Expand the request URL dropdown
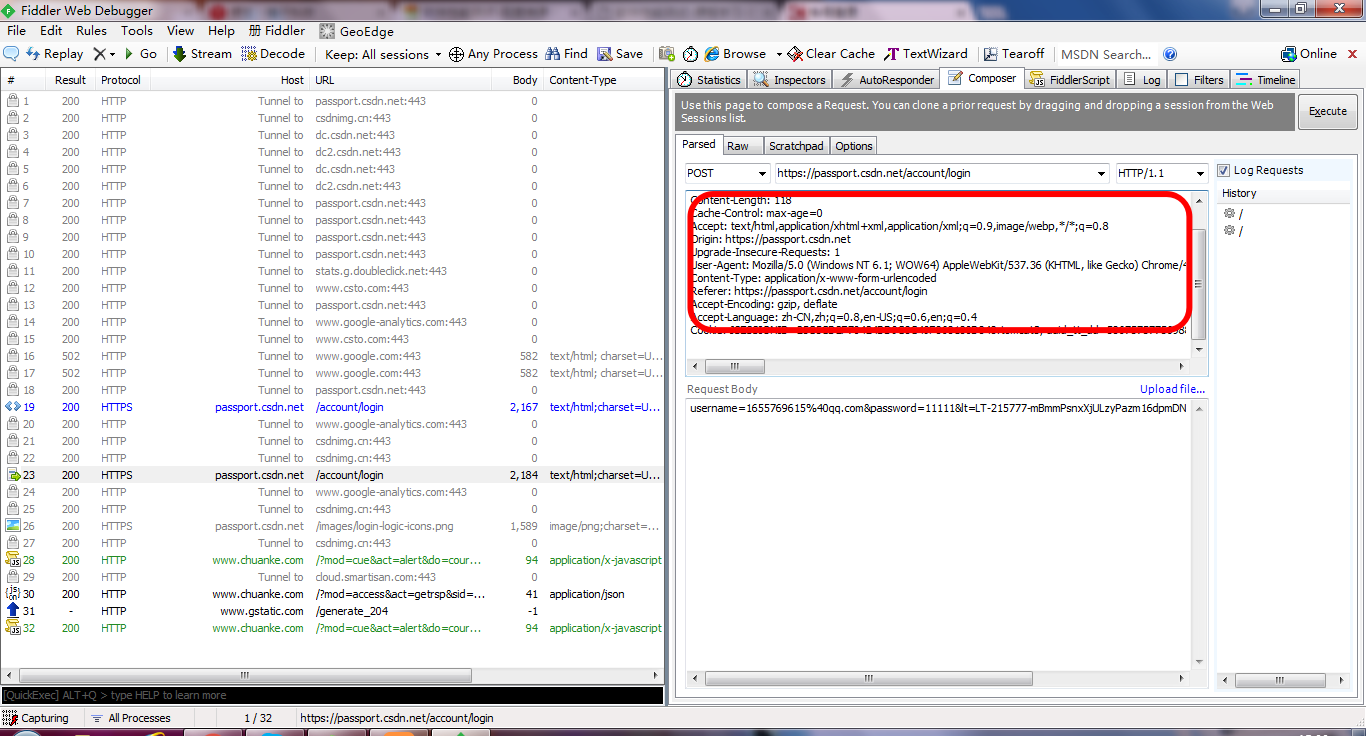Image resolution: width=1366 pixels, height=736 pixels. coord(1101,173)
